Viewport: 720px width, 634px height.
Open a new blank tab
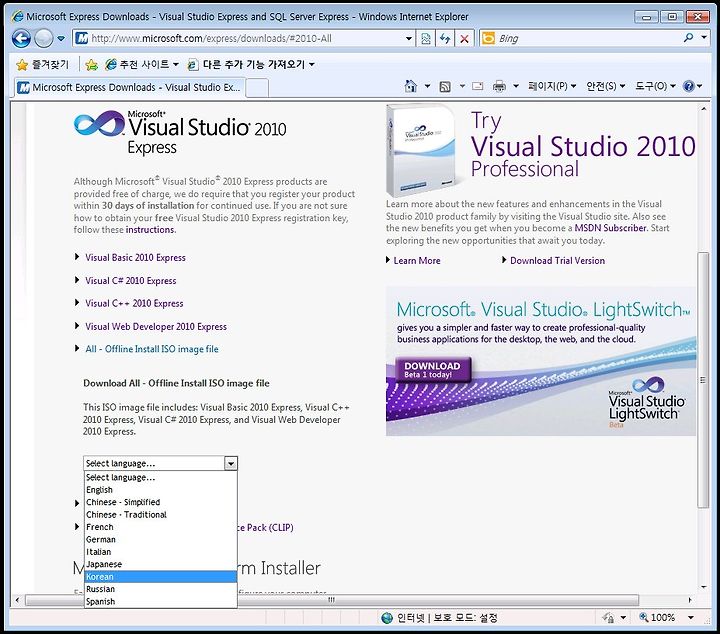(x=257, y=88)
